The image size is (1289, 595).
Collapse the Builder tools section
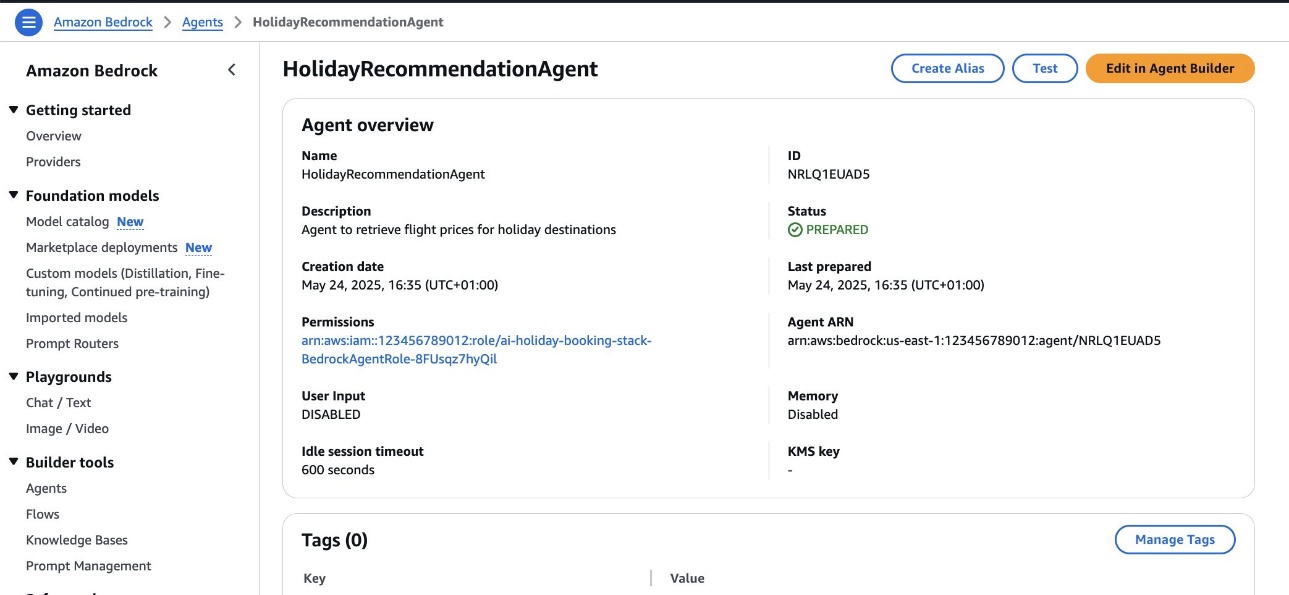pyautogui.click(x=14, y=462)
